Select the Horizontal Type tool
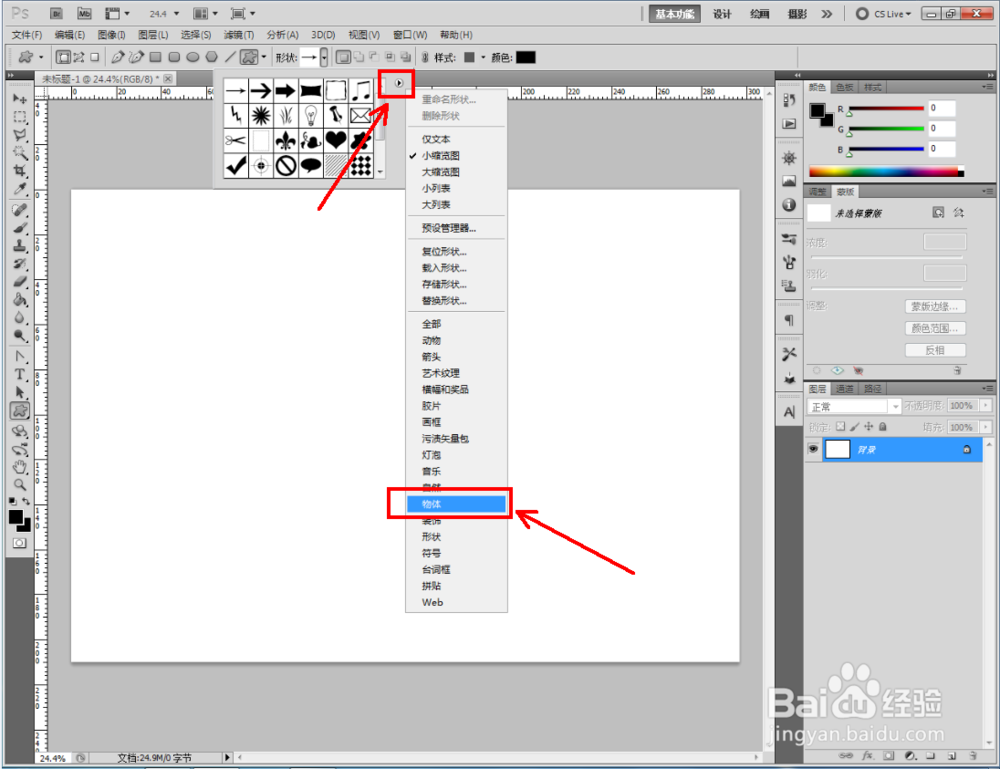Viewport: 1000px width, 769px height. click(x=20, y=374)
